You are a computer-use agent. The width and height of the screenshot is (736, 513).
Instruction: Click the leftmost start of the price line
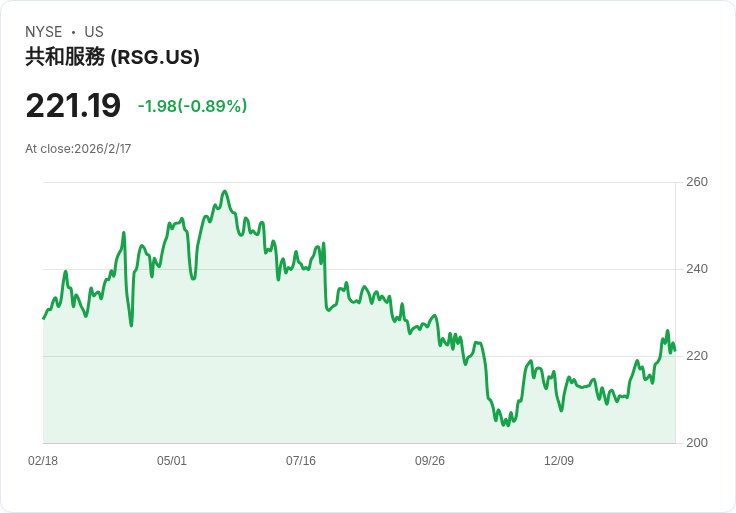(43, 318)
